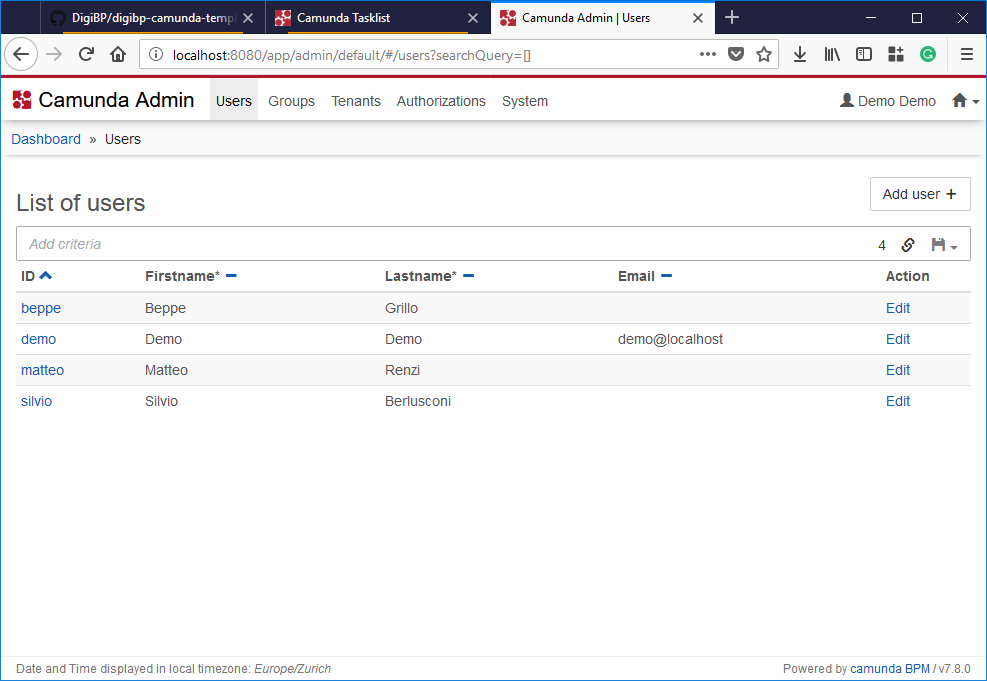The width and height of the screenshot is (987, 681).
Task: Click the Add user button
Action: point(919,194)
